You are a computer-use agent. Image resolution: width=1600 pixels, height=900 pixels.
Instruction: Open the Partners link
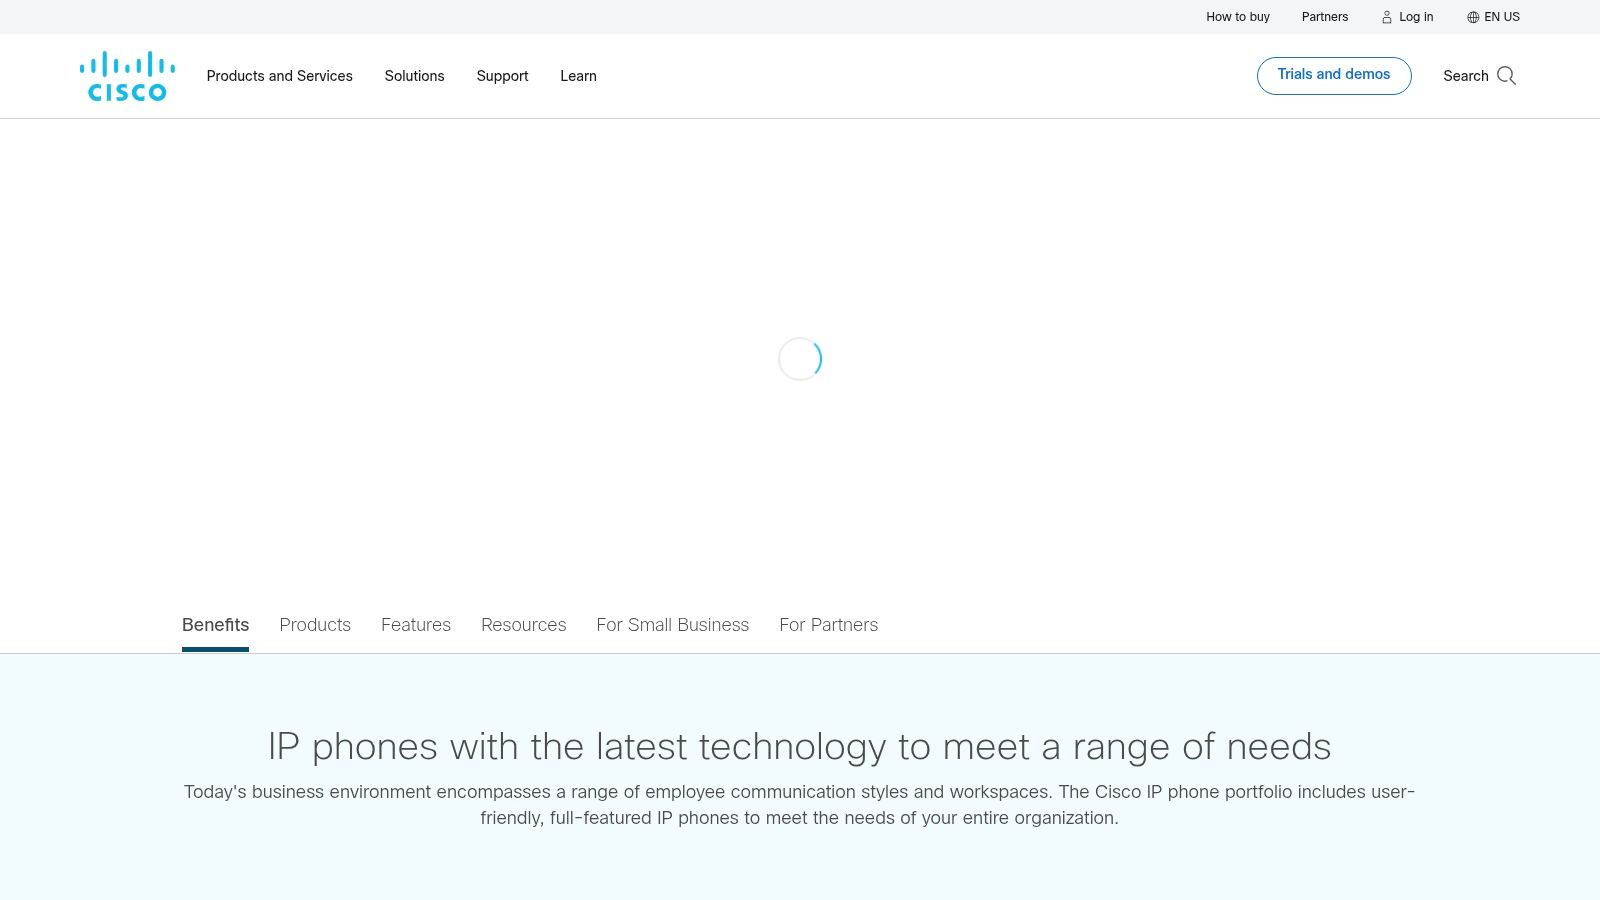coord(1325,17)
